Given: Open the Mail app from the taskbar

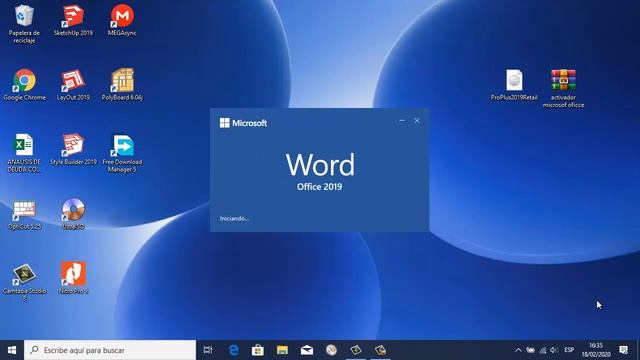Looking at the screenshot, I should [307, 350].
